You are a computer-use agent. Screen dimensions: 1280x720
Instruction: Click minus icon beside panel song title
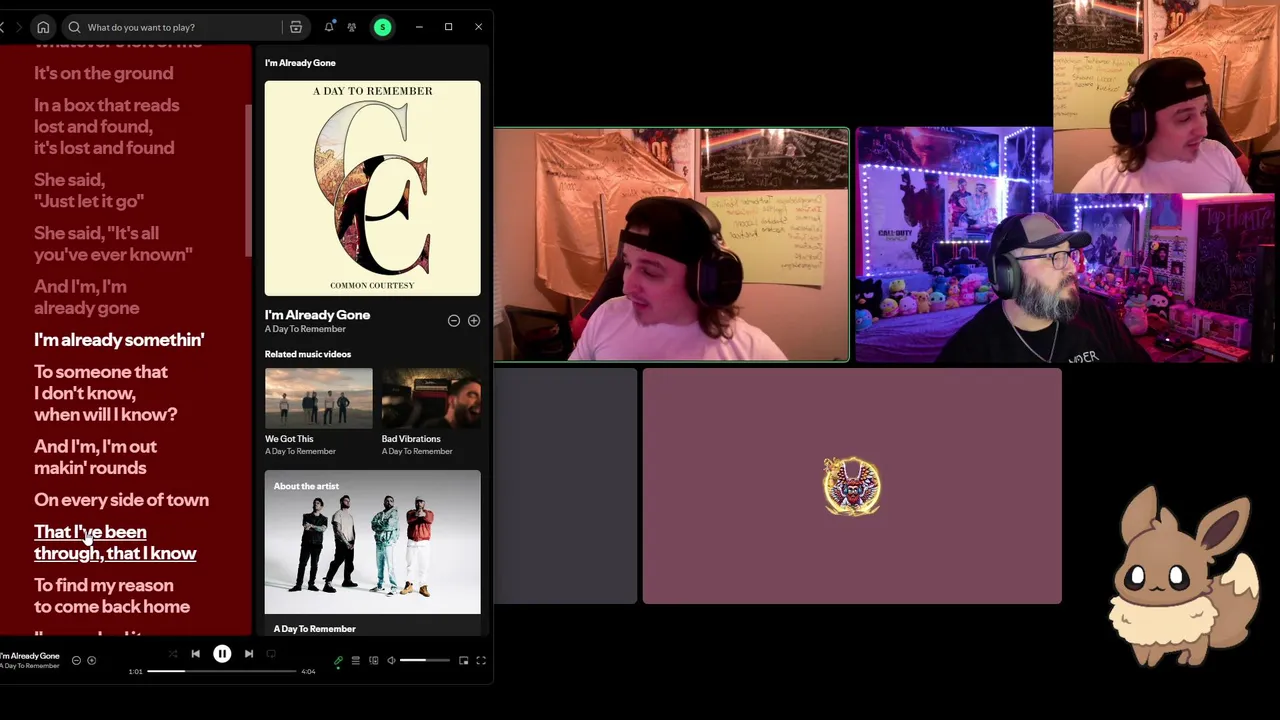[454, 321]
